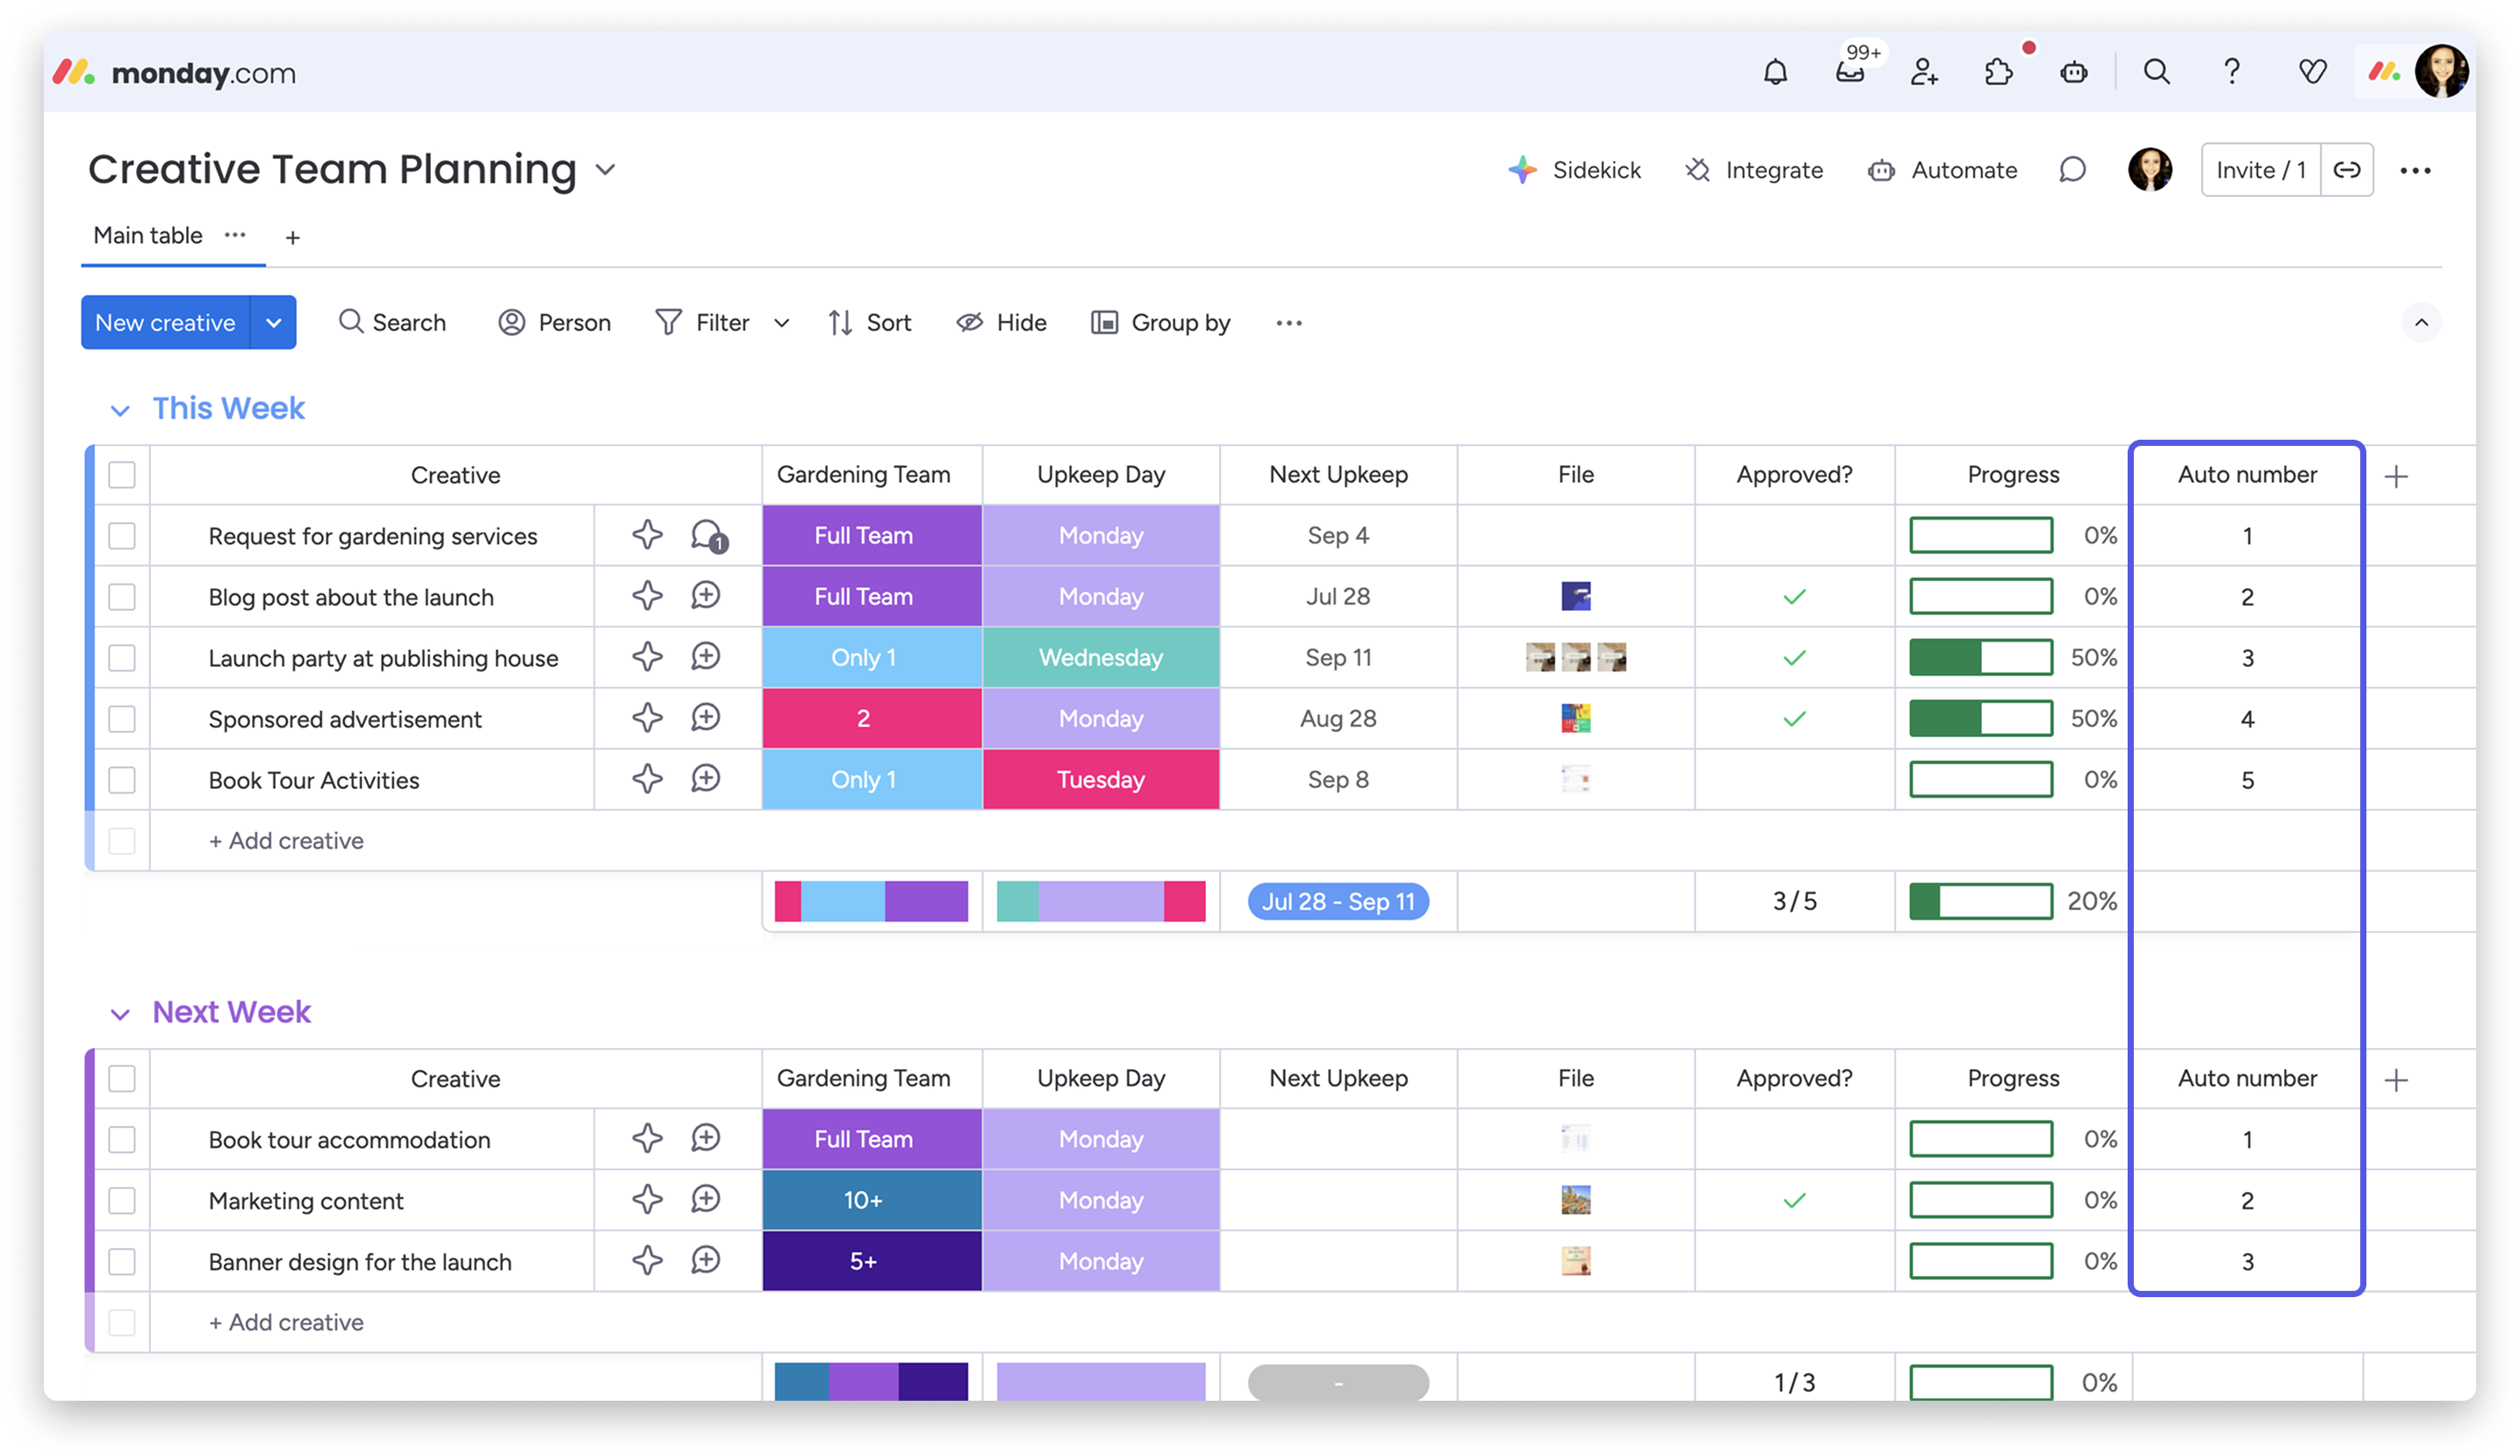2520x1456 pixels.
Task: Collapse the This Week group
Action: [x=120, y=410]
